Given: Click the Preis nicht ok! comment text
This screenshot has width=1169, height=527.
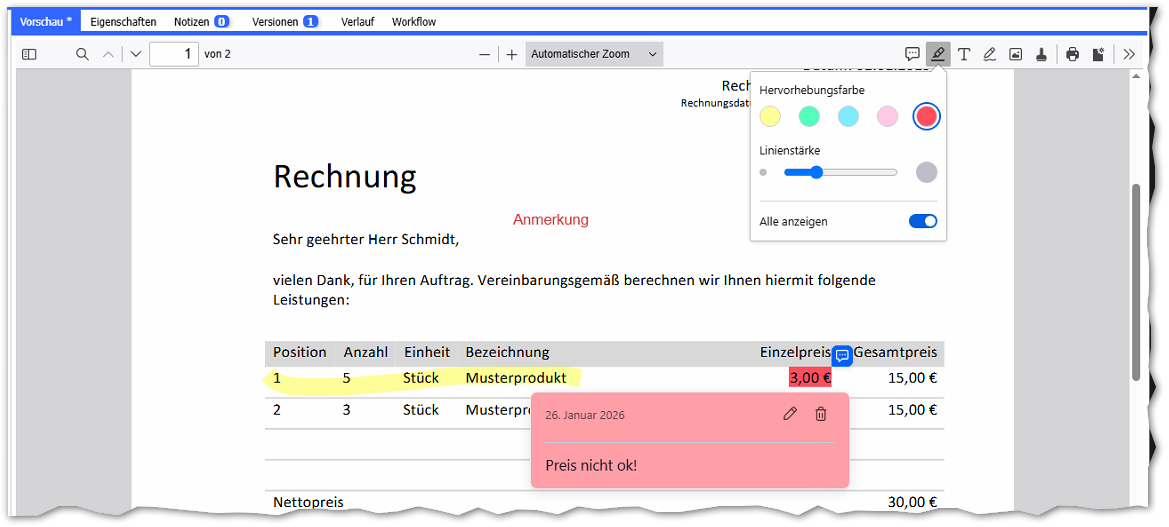Looking at the screenshot, I should click(591, 466).
